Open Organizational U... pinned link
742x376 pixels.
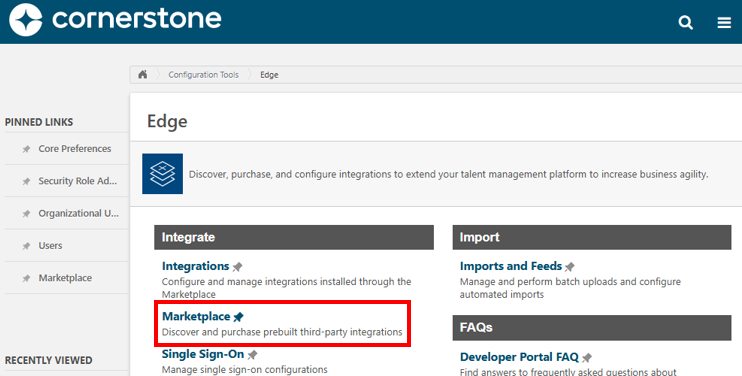(x=79, y=213)
